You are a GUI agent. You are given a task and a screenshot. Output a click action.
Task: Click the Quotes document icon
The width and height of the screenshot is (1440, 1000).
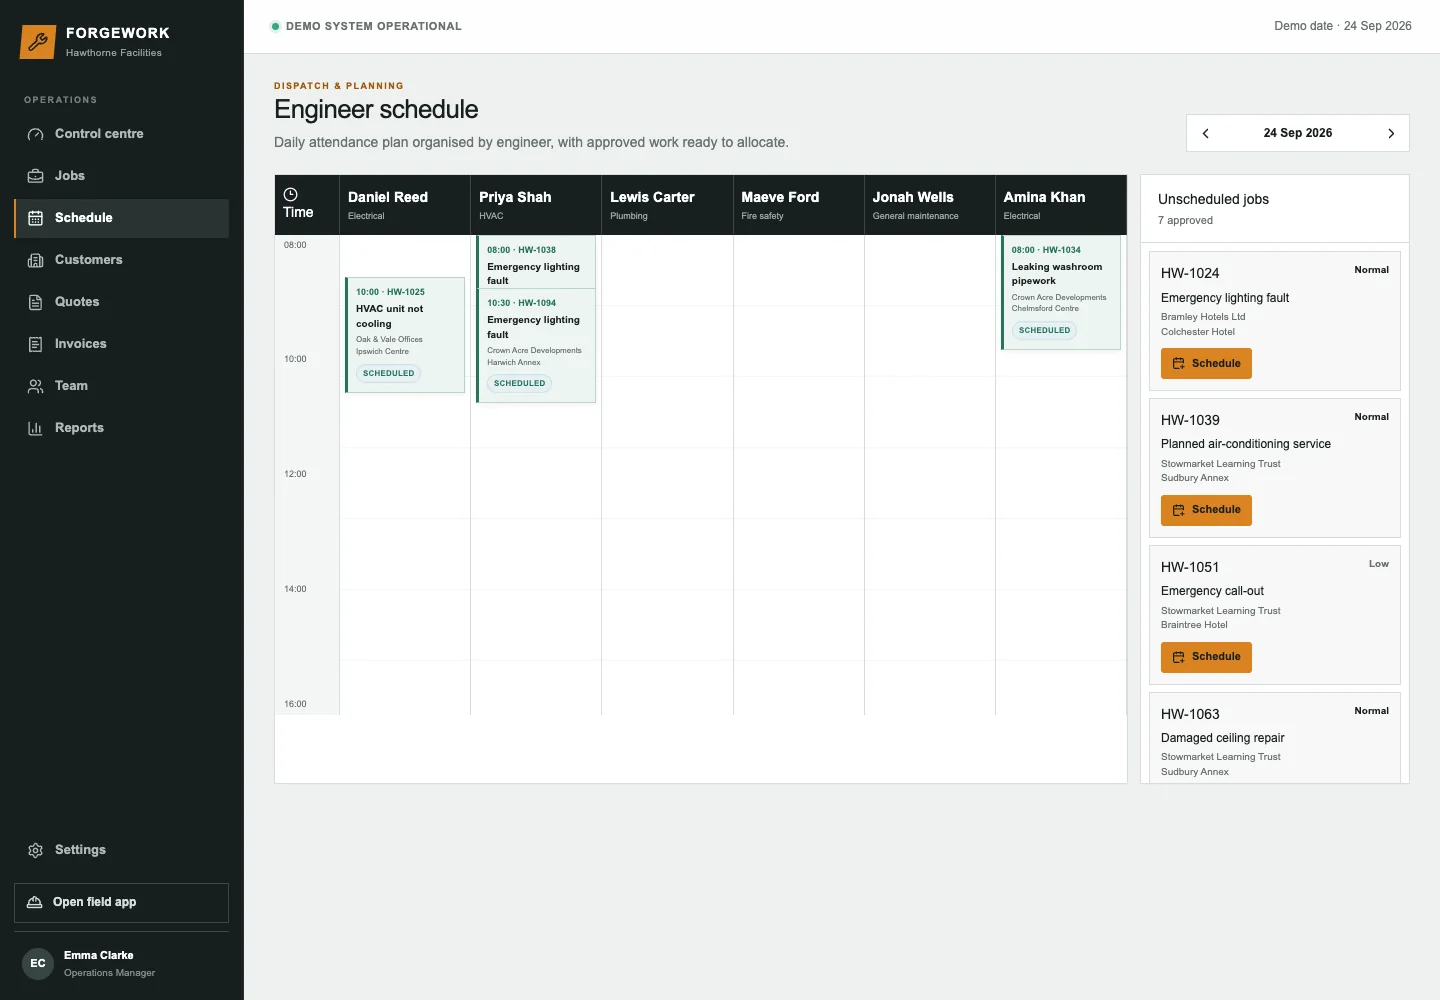click(35, 302)
